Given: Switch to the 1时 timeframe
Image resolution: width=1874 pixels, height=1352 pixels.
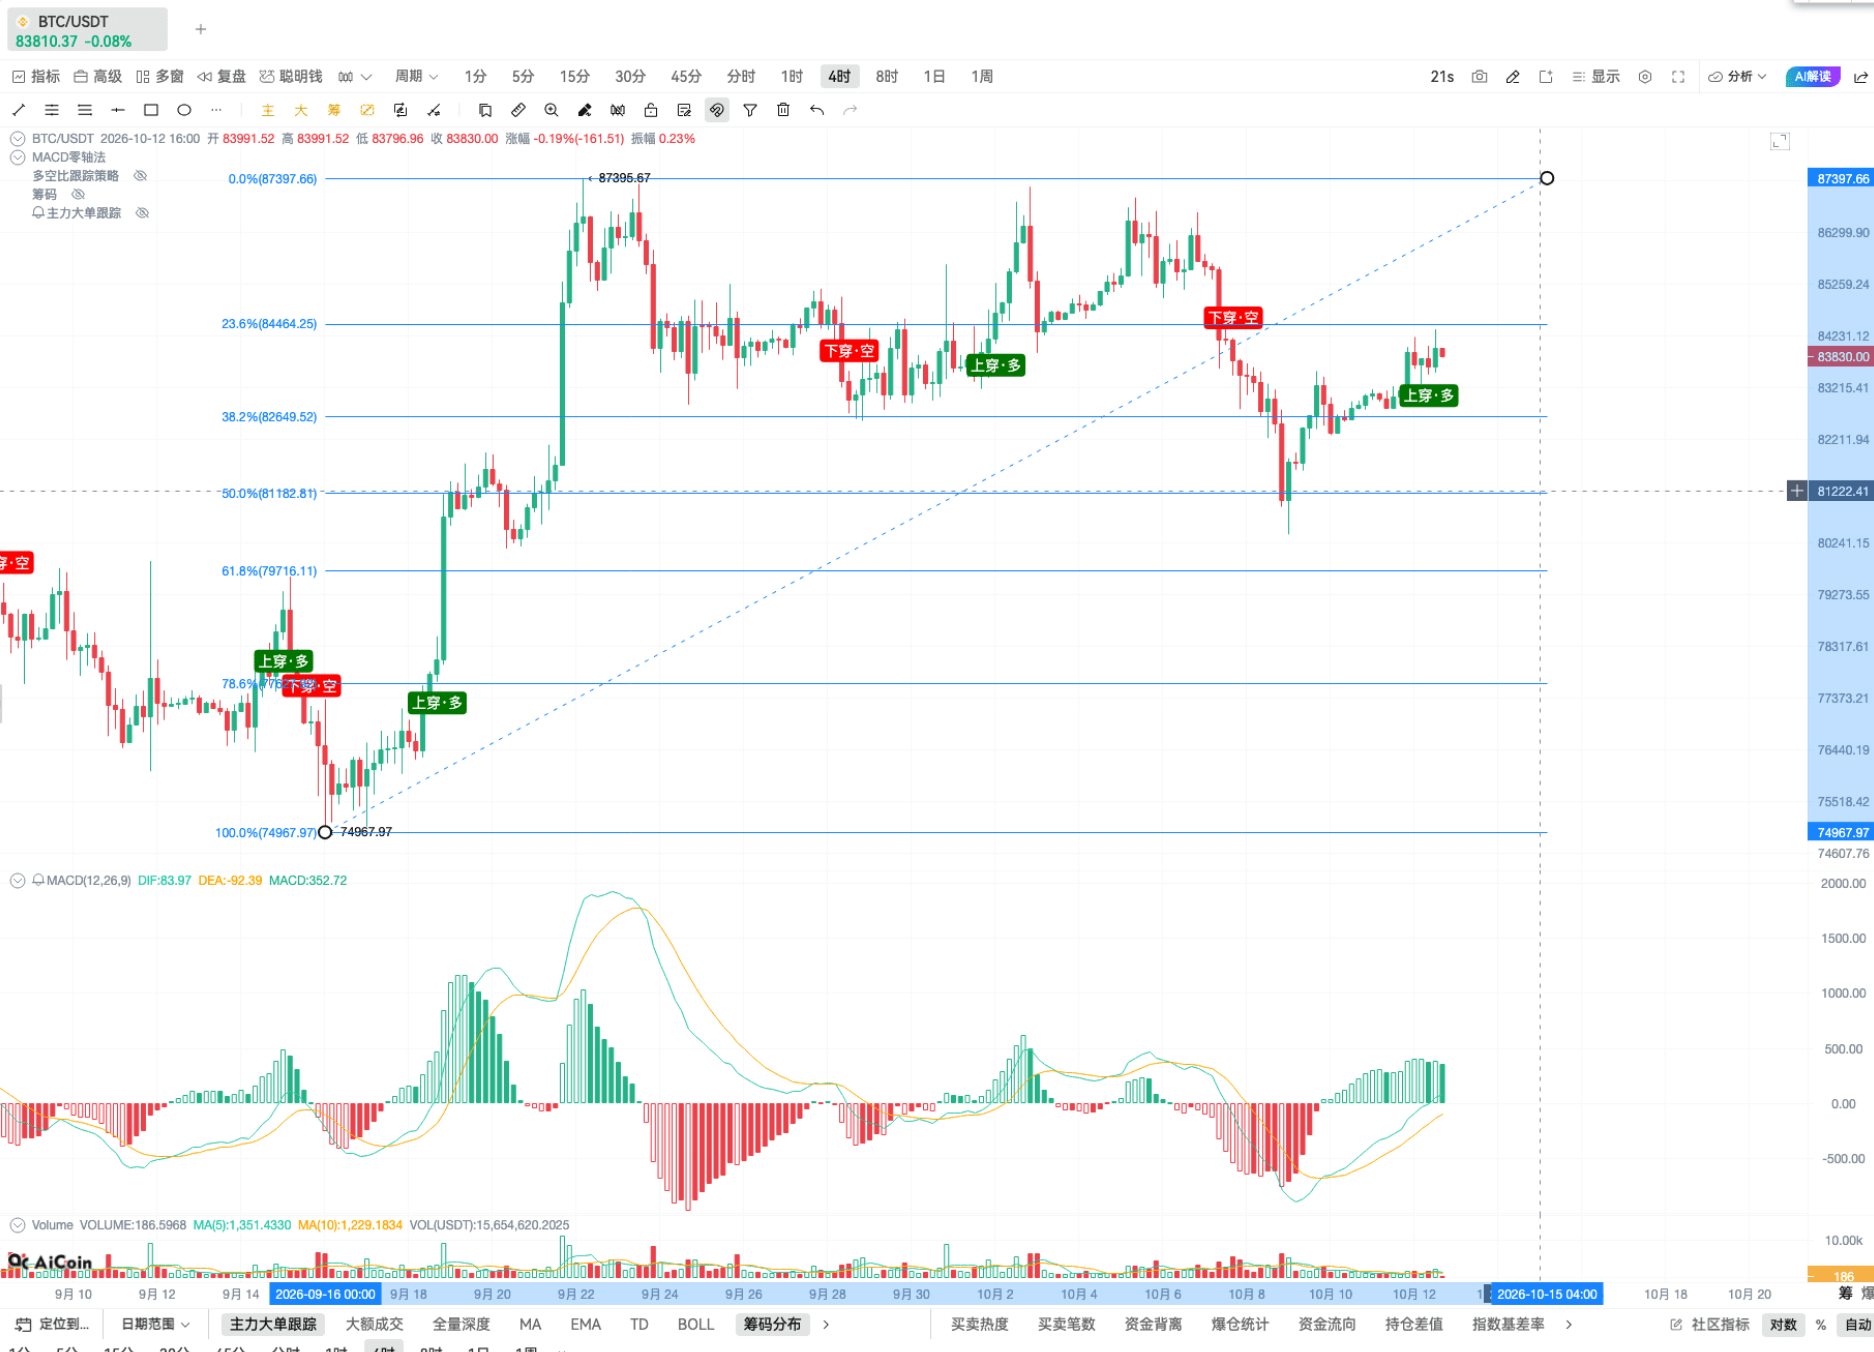Looking at the screenshot, I should 791,77.
